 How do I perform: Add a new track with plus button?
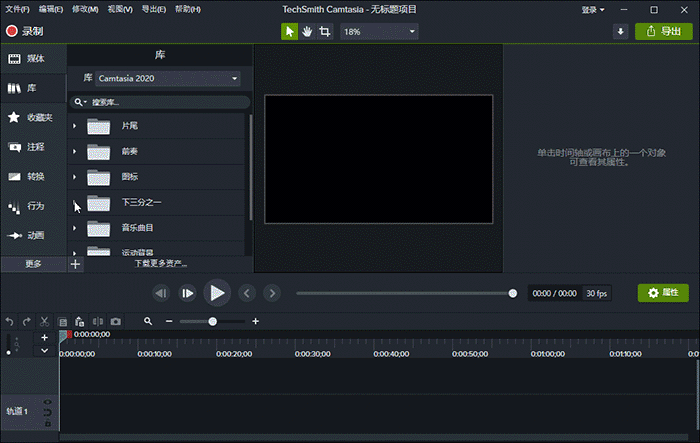click(44, 338)
